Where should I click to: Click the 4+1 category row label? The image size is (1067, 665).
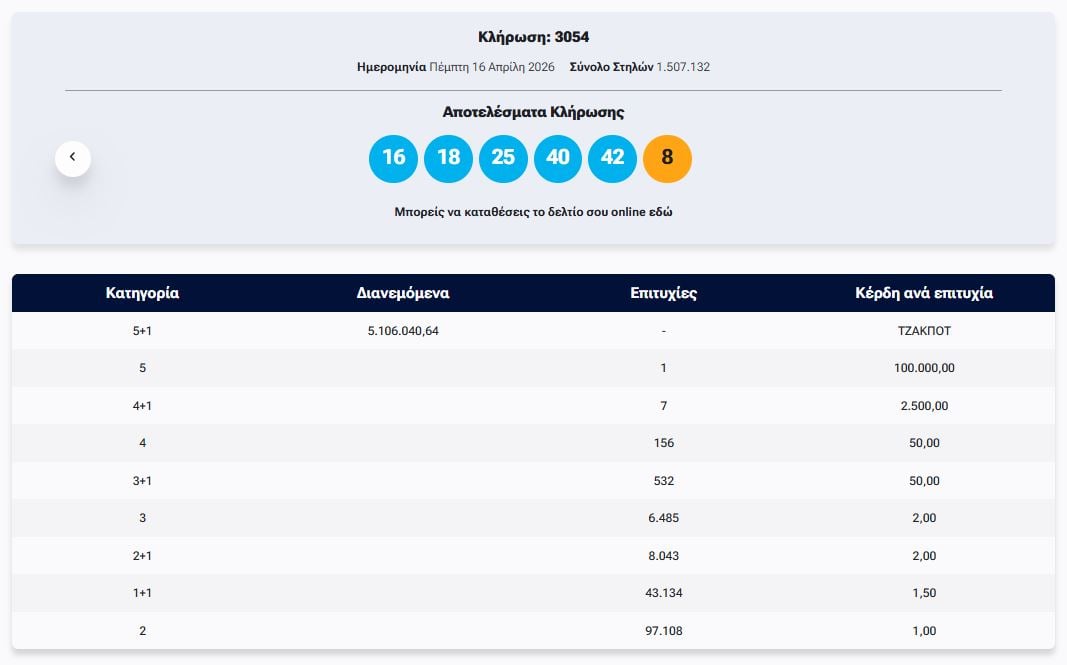(x=142, y=405)
